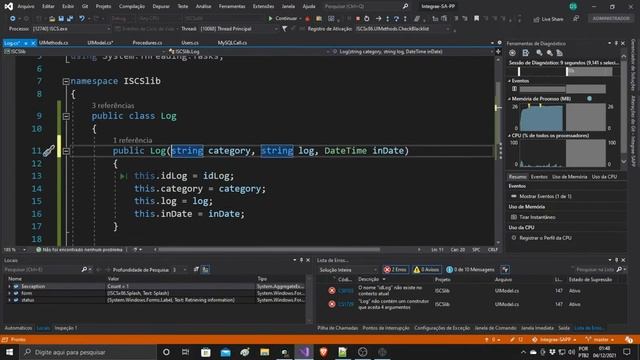Viewport: 640px width, 360px height.
Task: Switch to the Automáticos tab
Action: coord(18,328)
